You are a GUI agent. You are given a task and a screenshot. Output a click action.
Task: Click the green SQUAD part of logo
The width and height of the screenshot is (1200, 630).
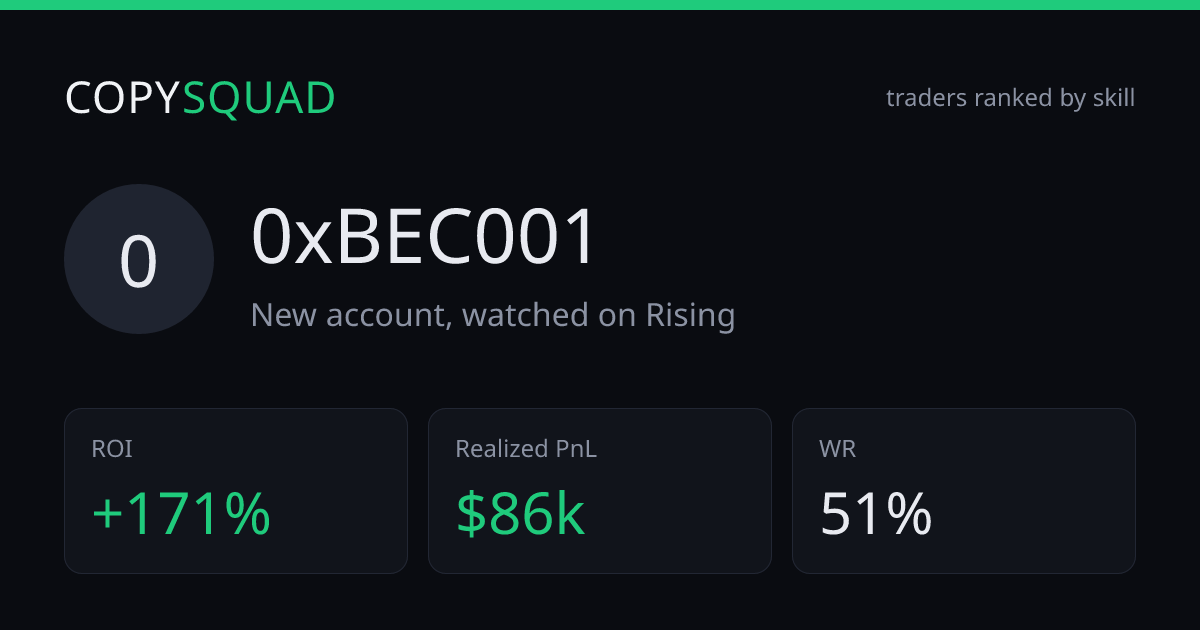(x=259, y=98)
